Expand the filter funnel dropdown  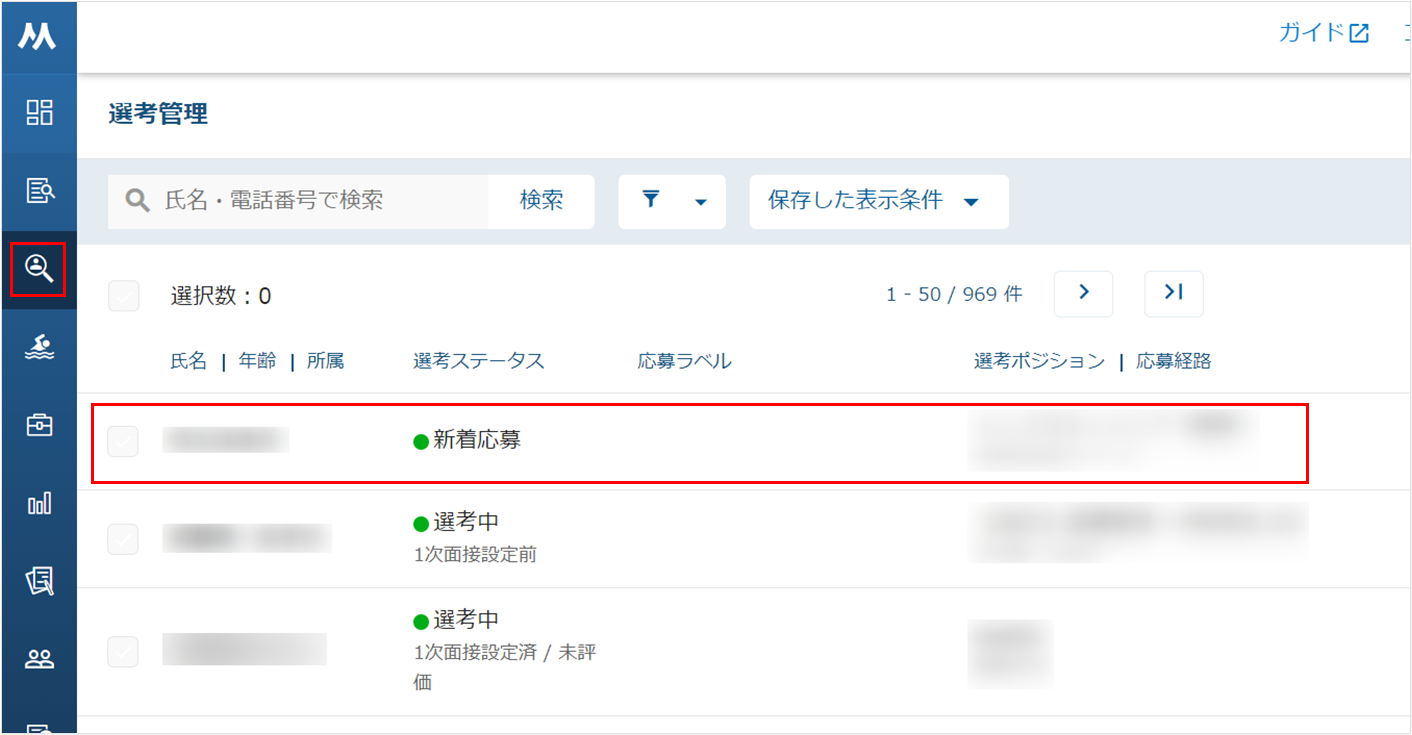(x=672, y=201)
